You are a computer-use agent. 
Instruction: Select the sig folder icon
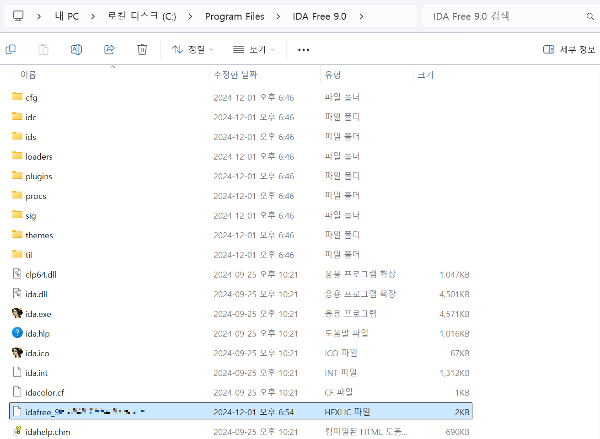(x=17, y=214)
